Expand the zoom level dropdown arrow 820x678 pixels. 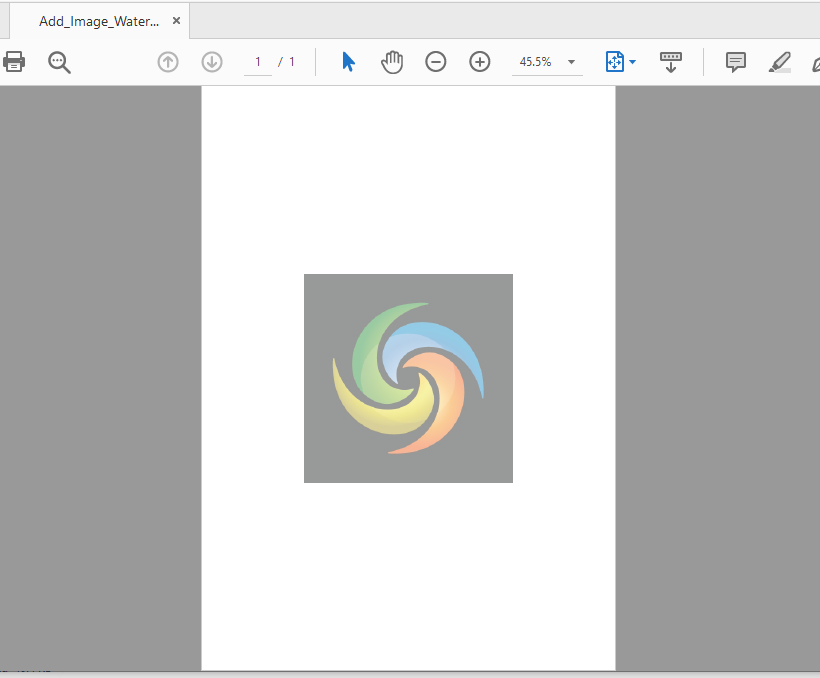click(572, 62)
